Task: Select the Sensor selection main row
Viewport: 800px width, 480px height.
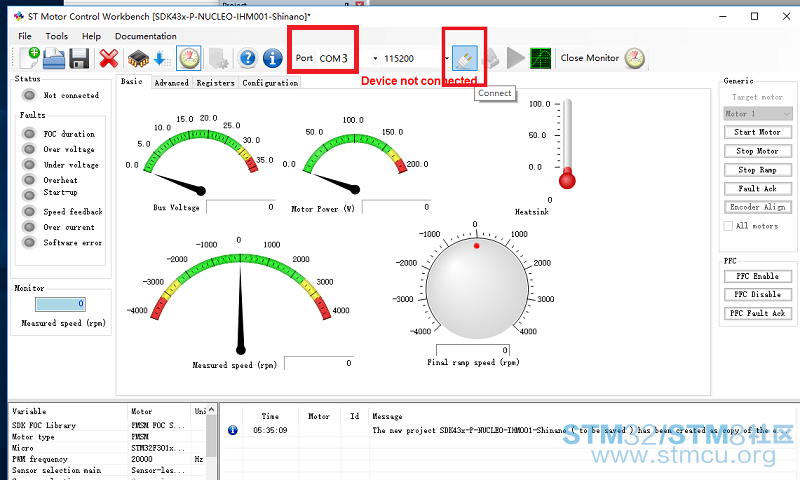Action: (x=108, y=470)
